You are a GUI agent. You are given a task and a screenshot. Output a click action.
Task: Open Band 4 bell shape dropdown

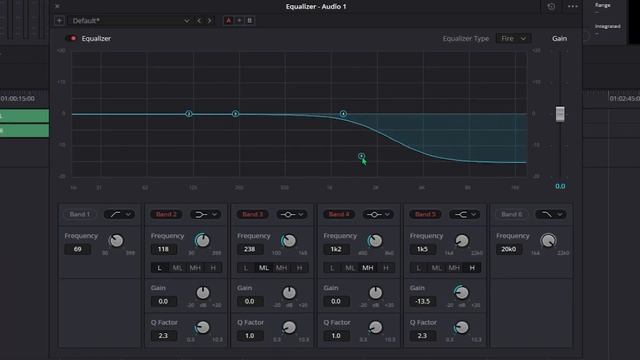point(378,214)
